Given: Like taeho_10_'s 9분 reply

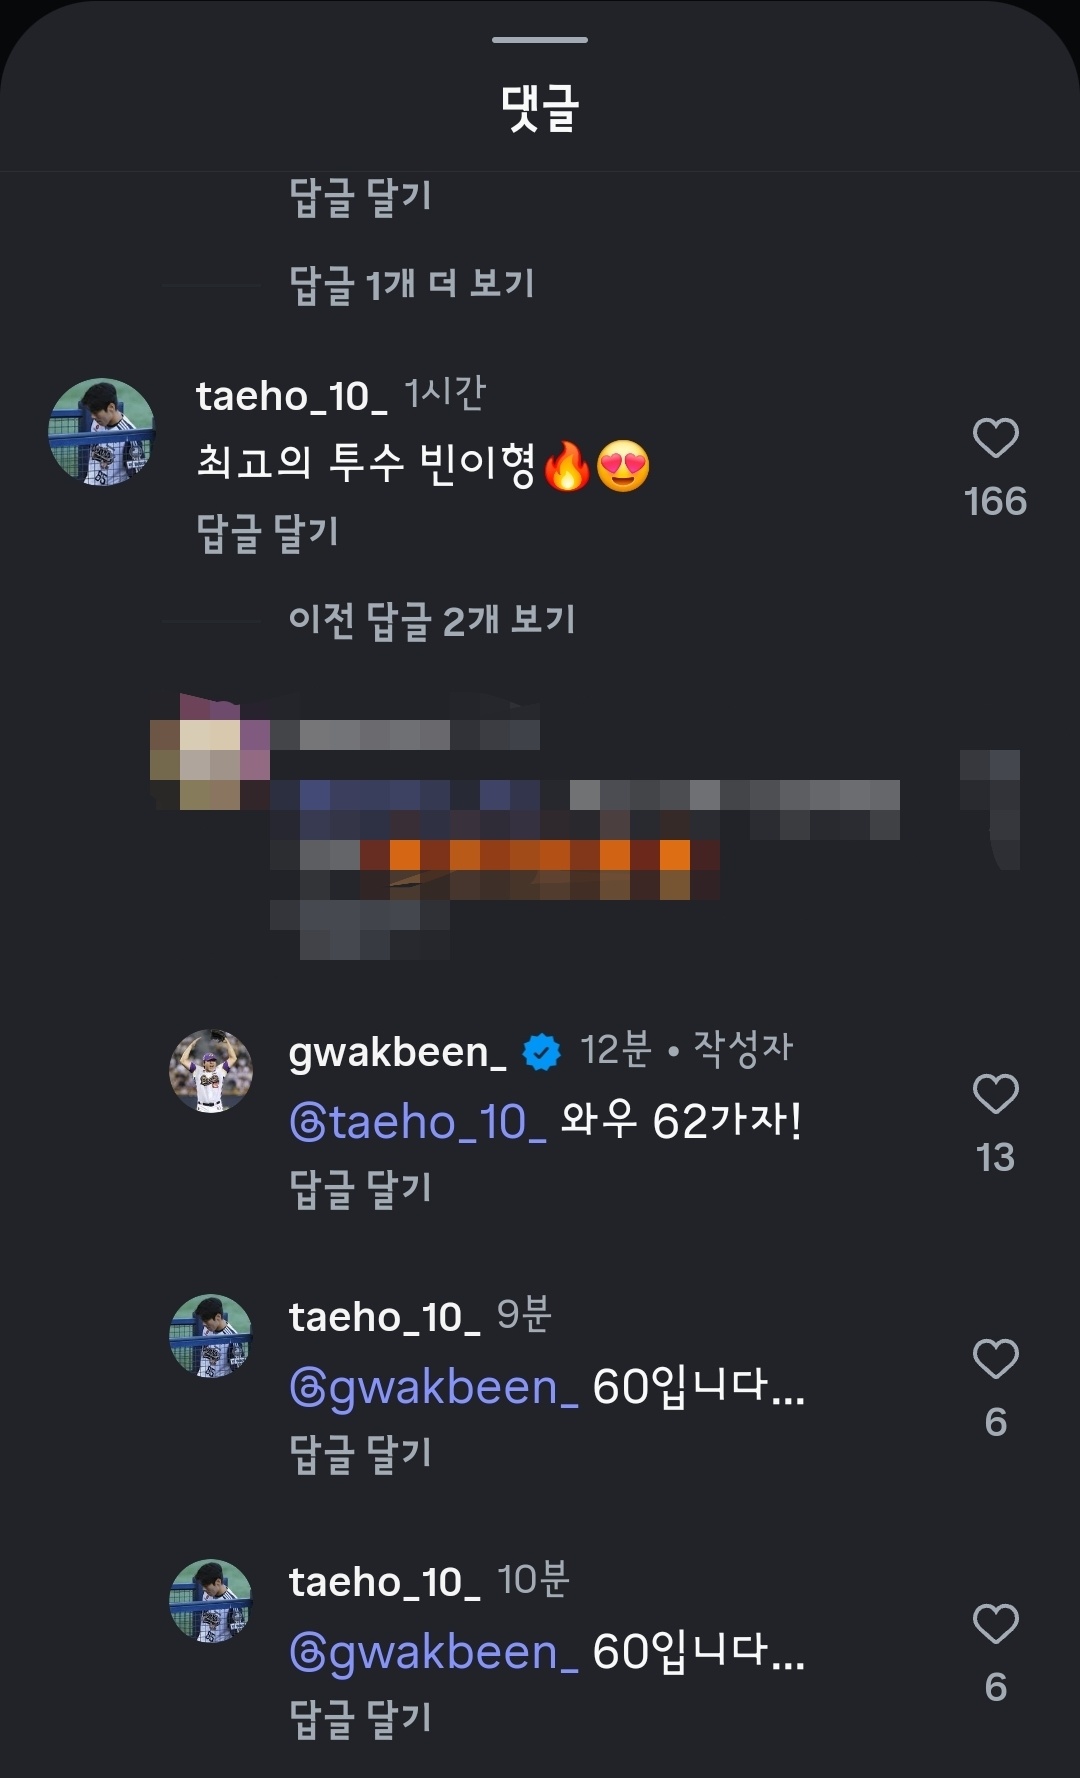Looking at the screenshot, I should click(995, 1359).
